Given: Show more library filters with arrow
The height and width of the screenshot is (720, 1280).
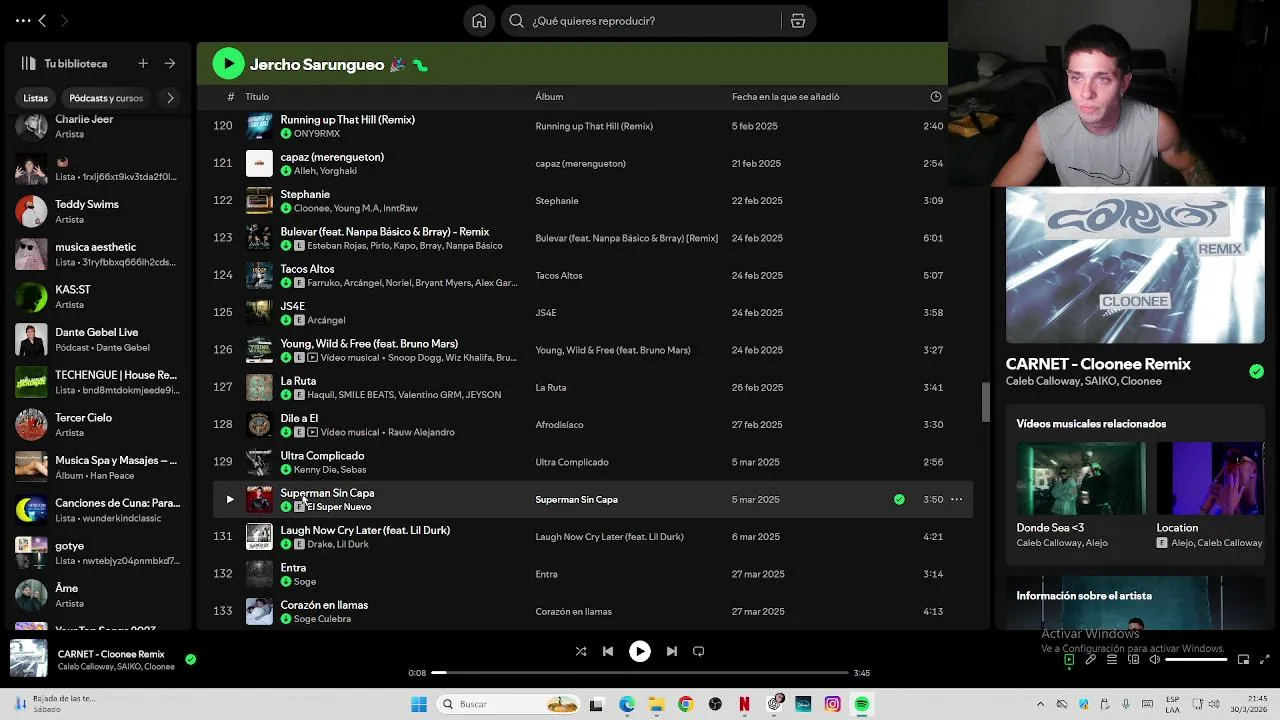Looking at the screenshot, I should 170,98.
